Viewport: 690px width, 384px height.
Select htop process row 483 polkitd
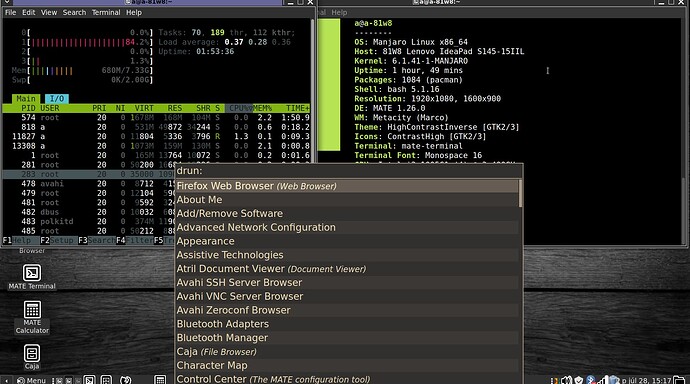[x=89, y=222]
